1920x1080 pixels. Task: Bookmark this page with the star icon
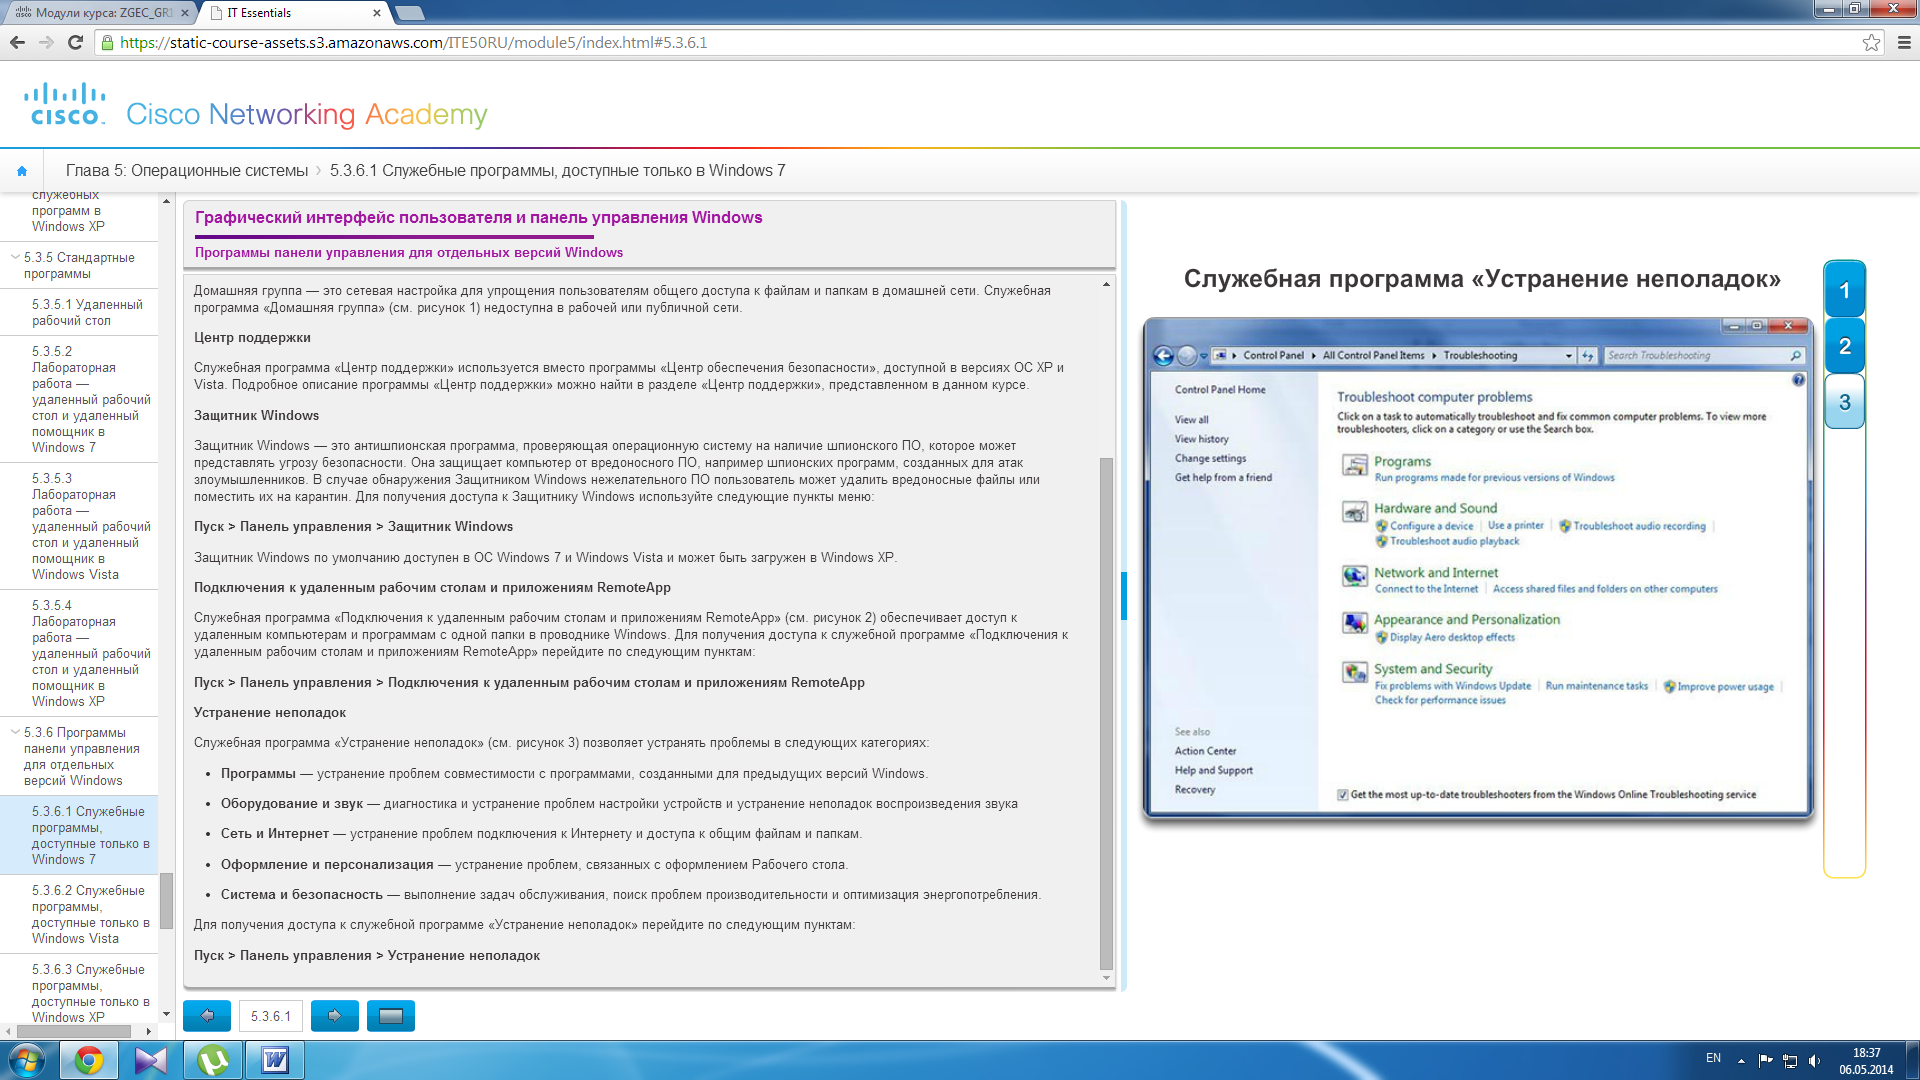(x=1871, y=42)
